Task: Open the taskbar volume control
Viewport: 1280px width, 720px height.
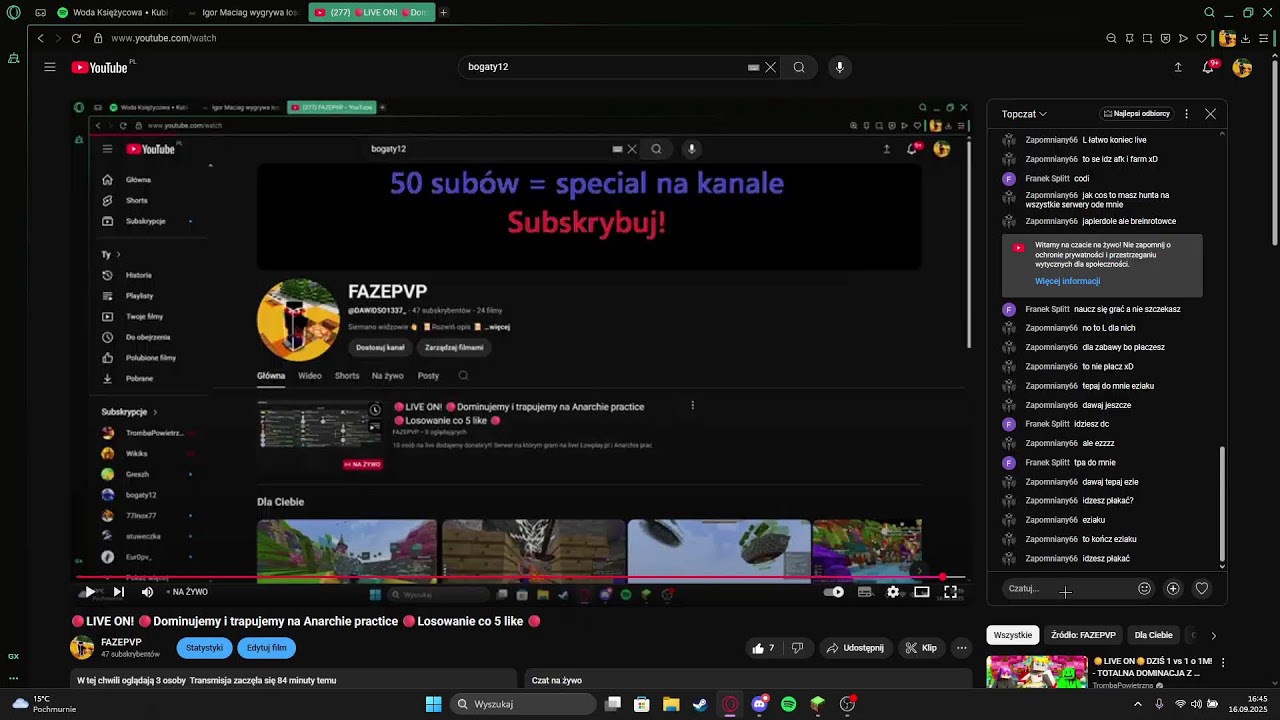Action: click(x=1196, y=704)
